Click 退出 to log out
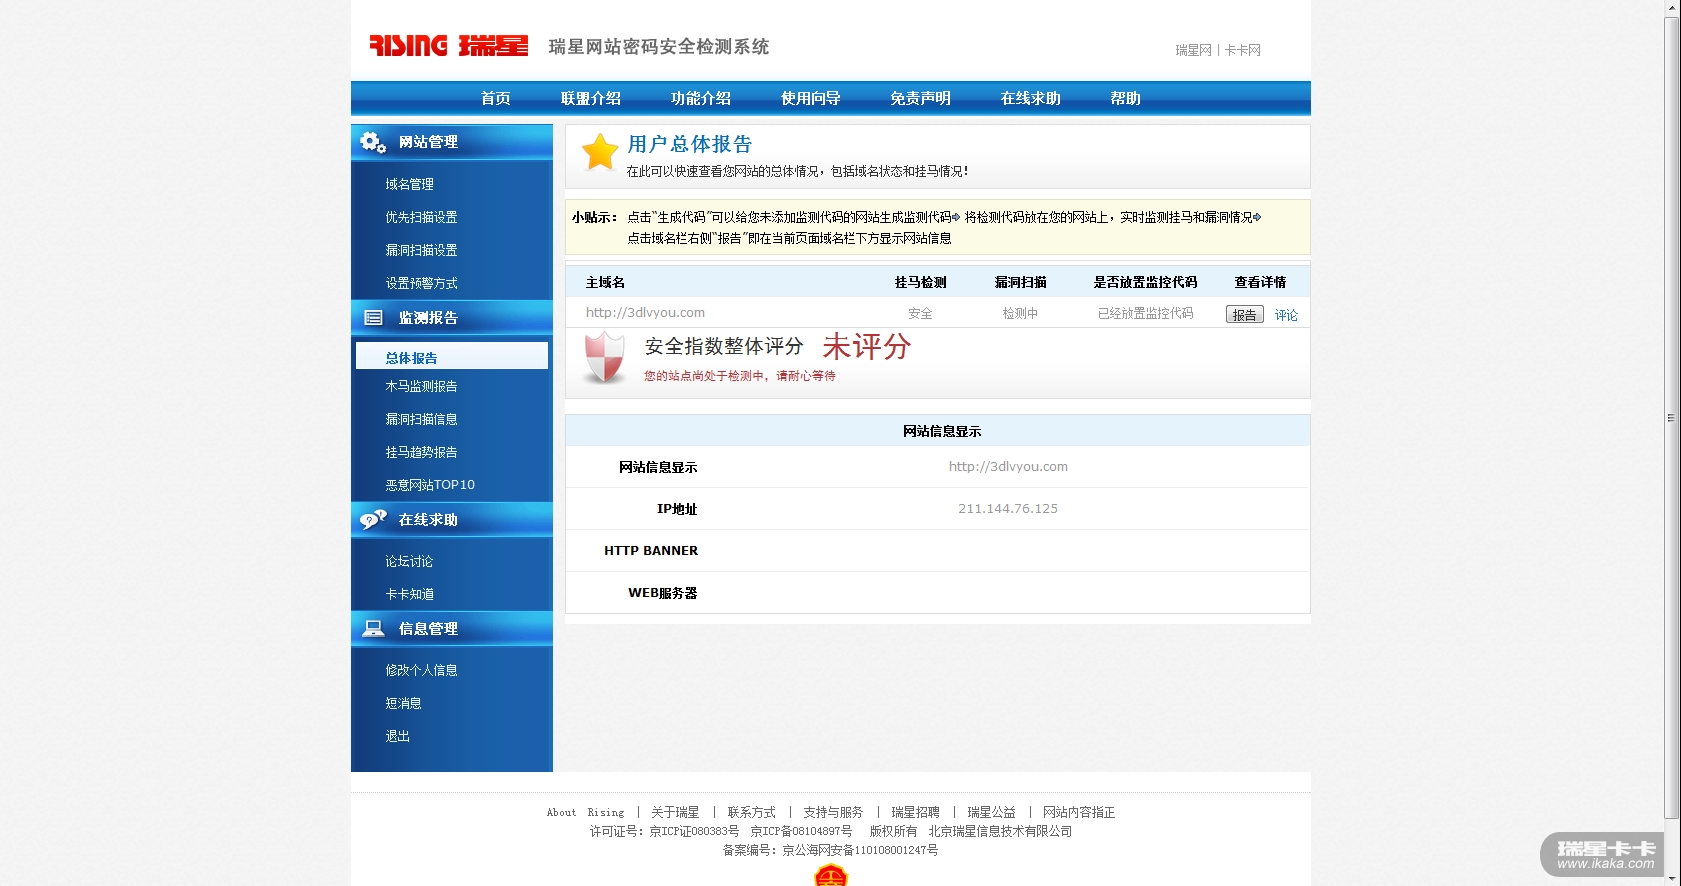The height and width of the screenshot is (886, 1681). pos(398,736)
